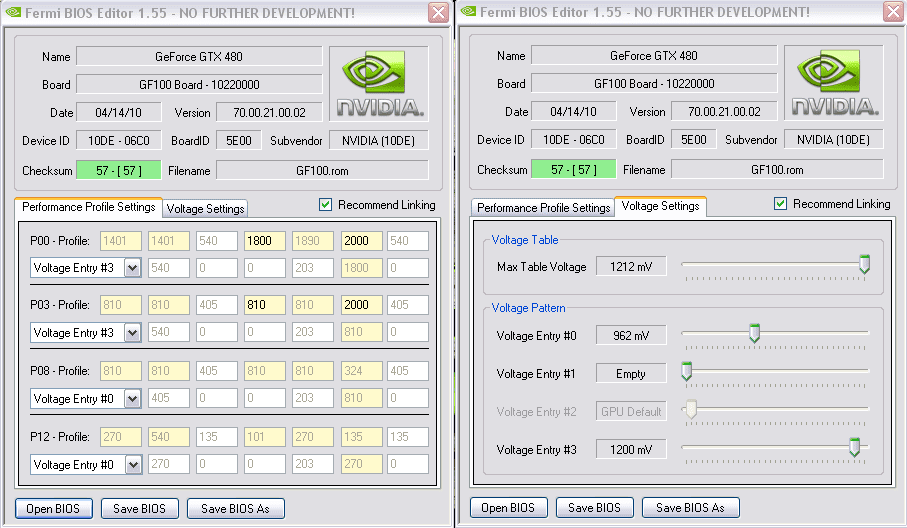Viewport: 907px width, 528px height.
Task: Click Voltage Table group label
Action: (x=525, y=239)
